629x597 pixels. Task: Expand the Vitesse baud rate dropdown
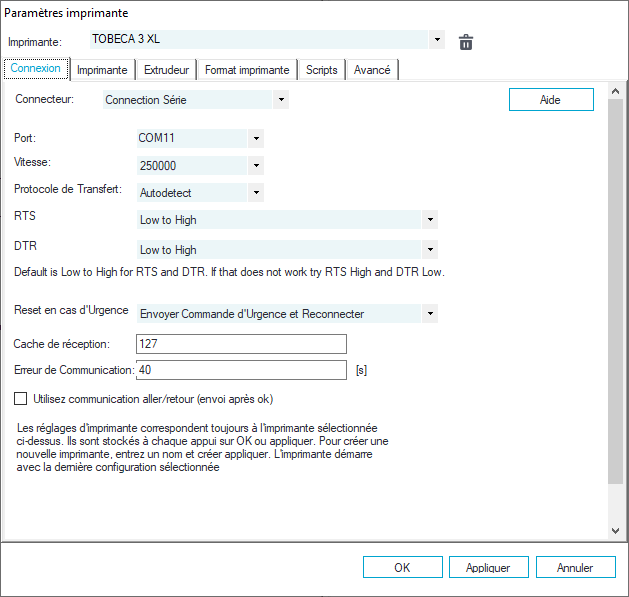click(x=257, y=165)
